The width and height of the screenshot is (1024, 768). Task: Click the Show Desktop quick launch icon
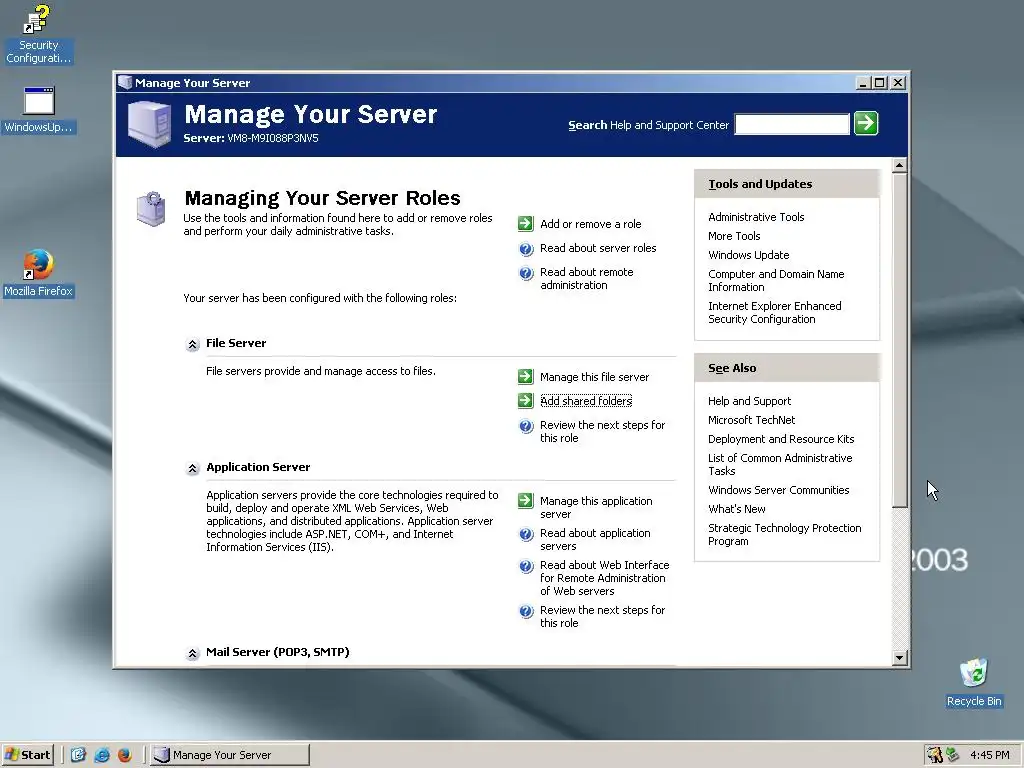click(78, 755)
